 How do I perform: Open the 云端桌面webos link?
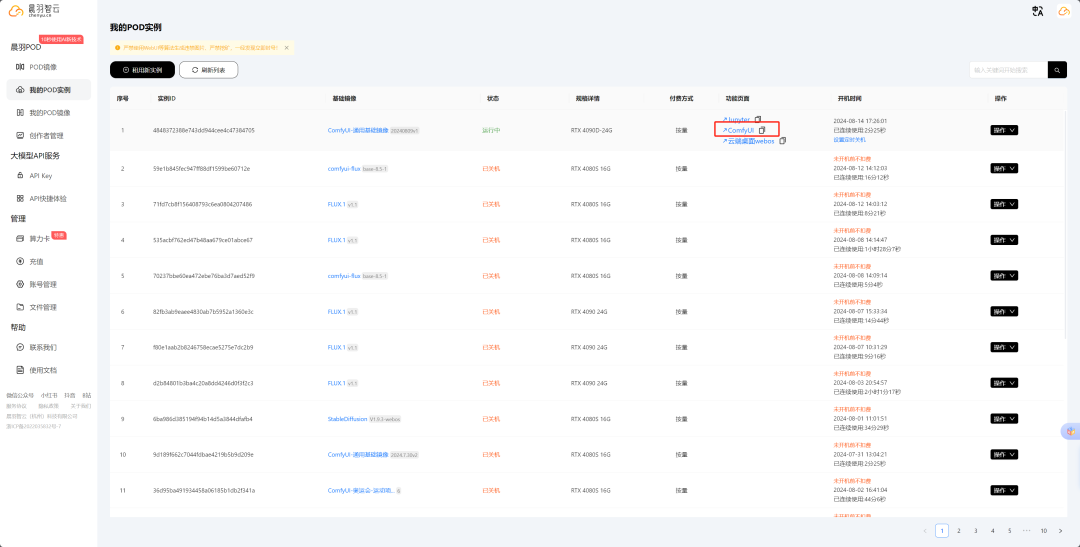pyautogui.click(x=748, y=141)
